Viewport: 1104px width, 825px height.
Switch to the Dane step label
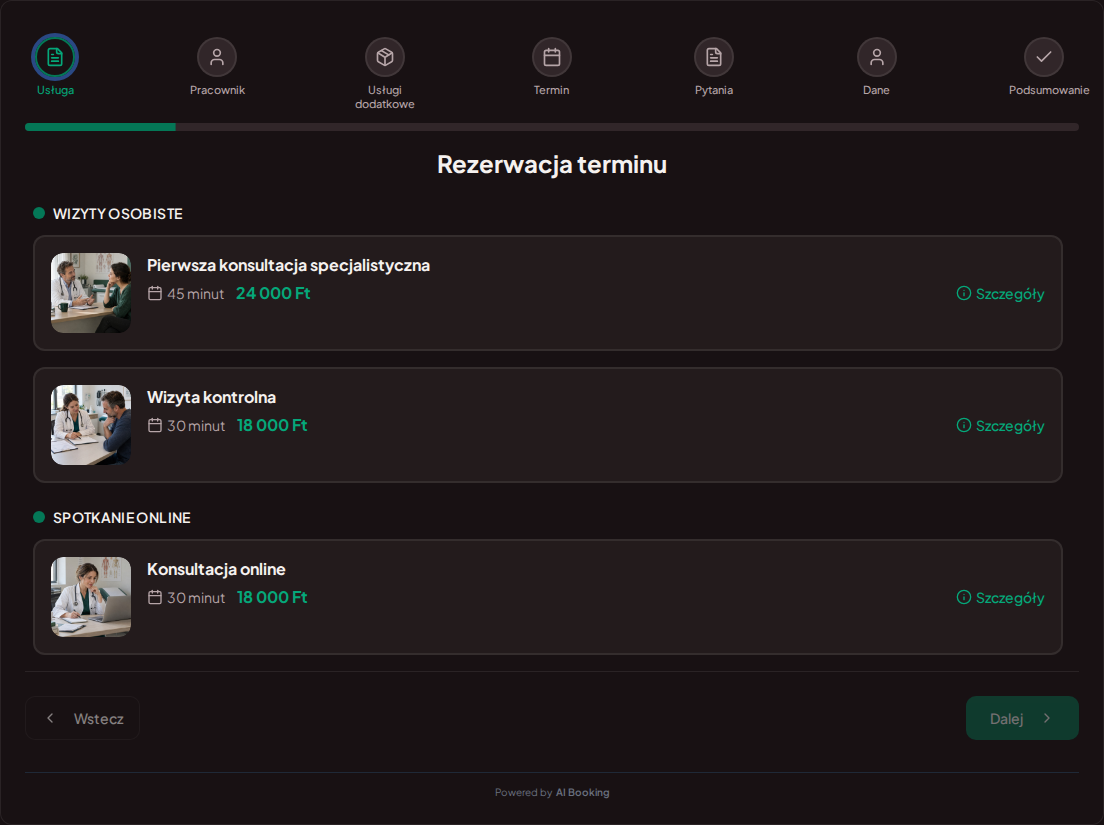(x=876, y=90)
